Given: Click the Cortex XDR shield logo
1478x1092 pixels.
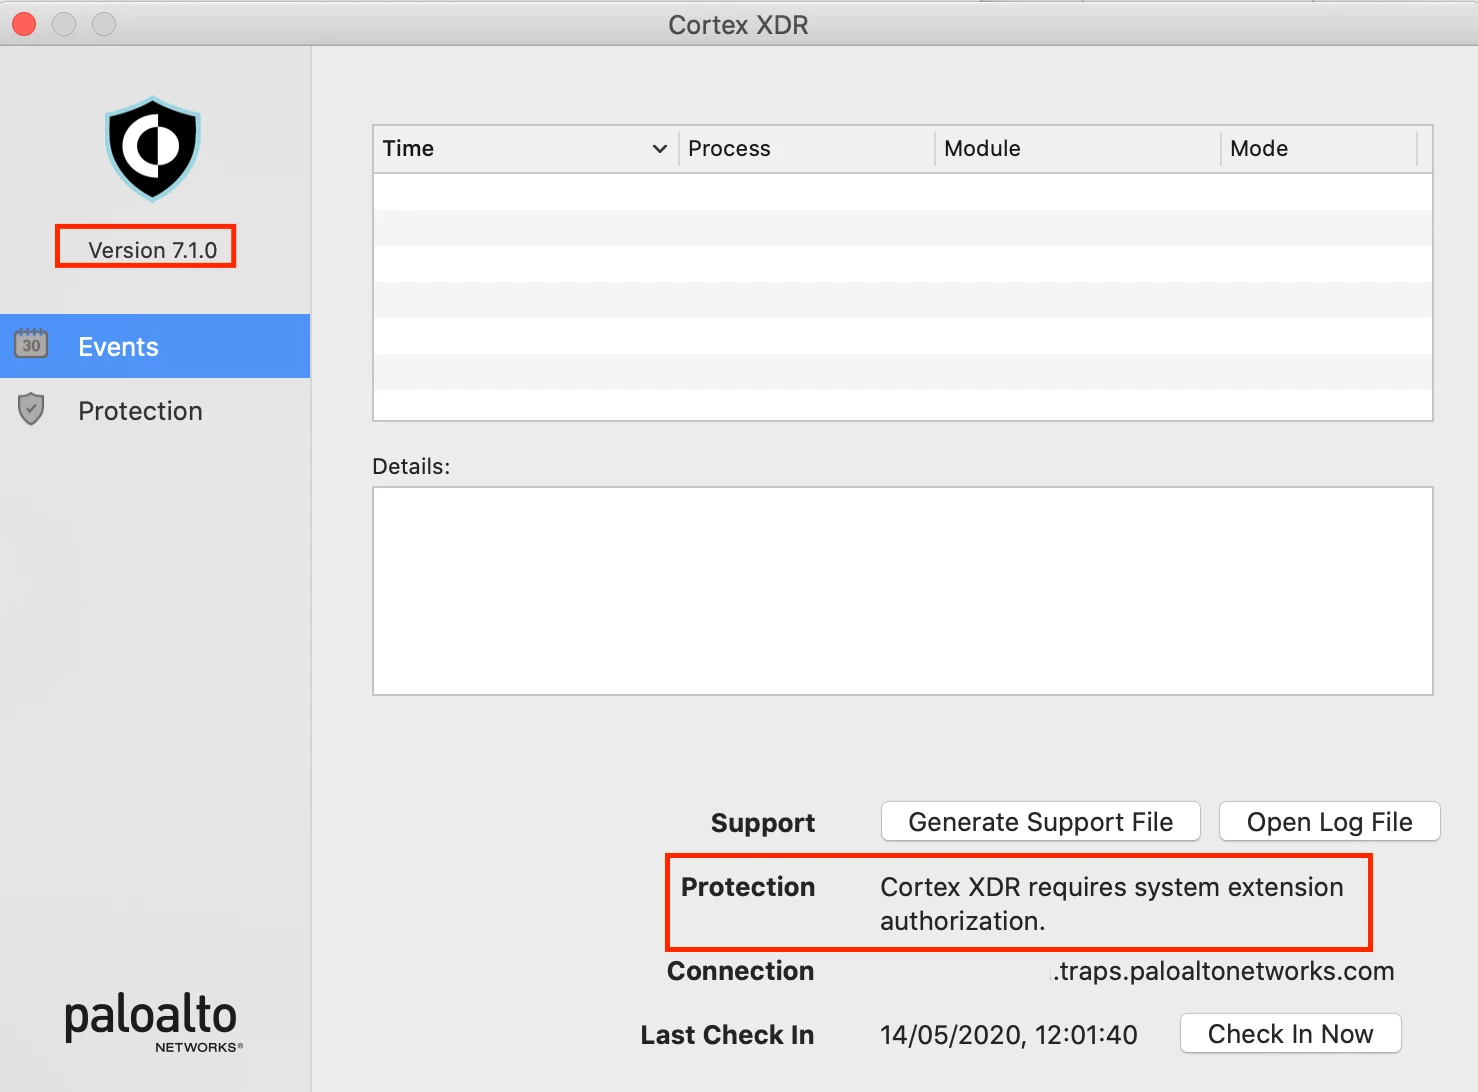Looking at the screenshot, I should (153, 149).
